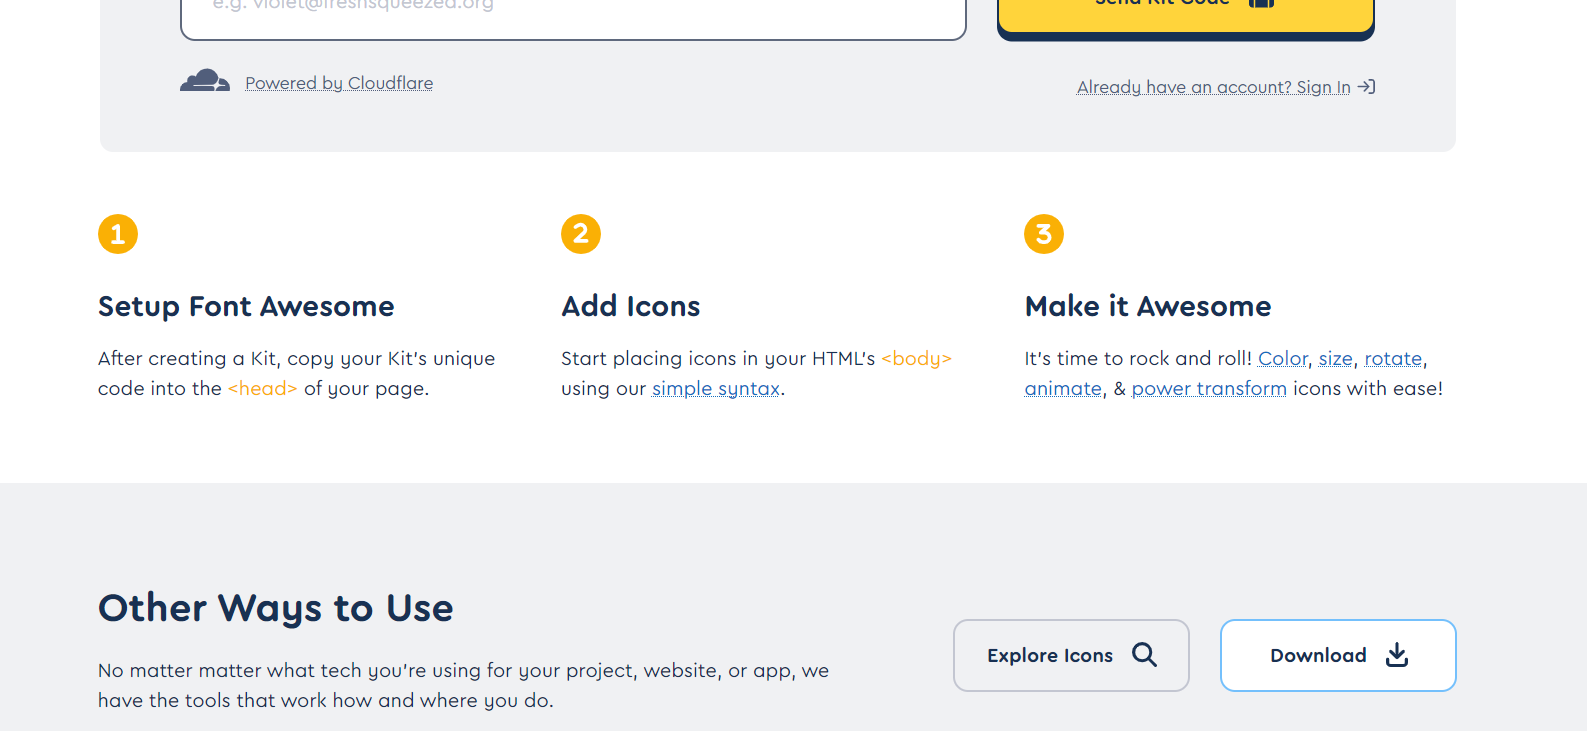Open the power transform link
The height and width of the screenshot is (731, 1587).
(1209, 389)
